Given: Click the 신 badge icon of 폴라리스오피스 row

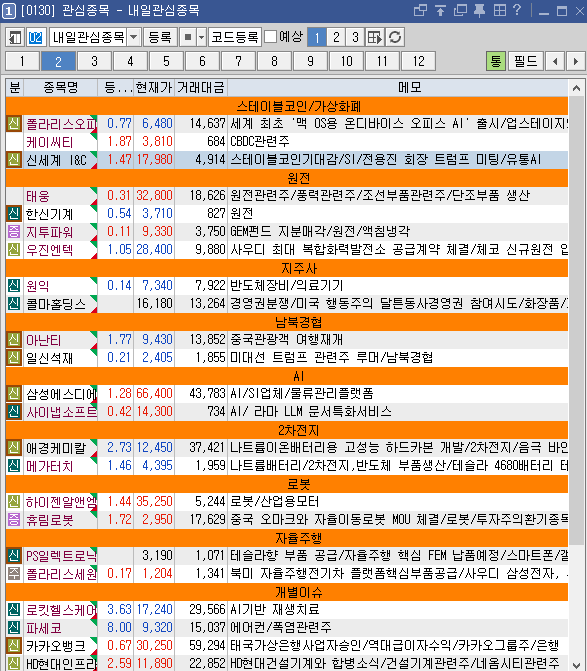Looking at the screenshot, I should coord(14,124).
